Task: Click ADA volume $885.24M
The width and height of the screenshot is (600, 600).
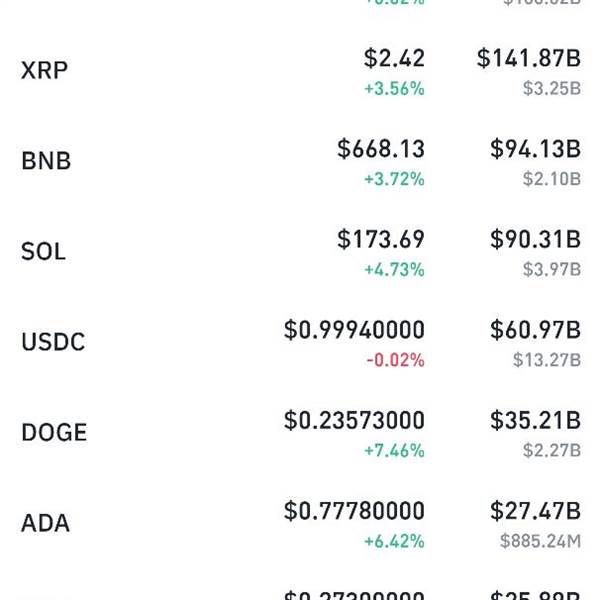Action: click(x=540, y=541)
